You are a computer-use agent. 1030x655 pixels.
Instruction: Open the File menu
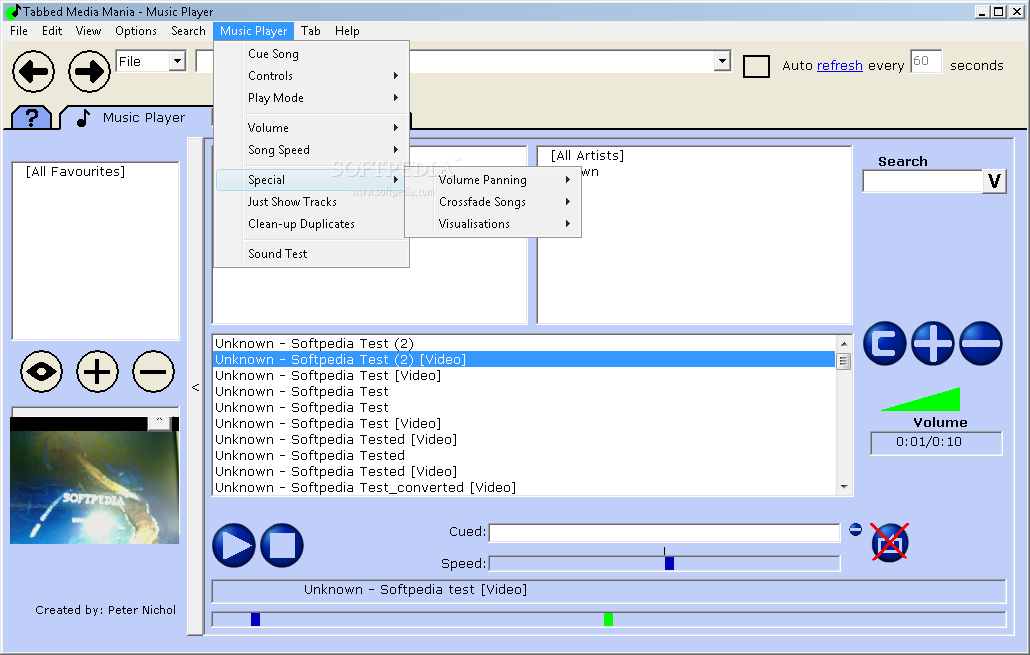click(19, 31)
